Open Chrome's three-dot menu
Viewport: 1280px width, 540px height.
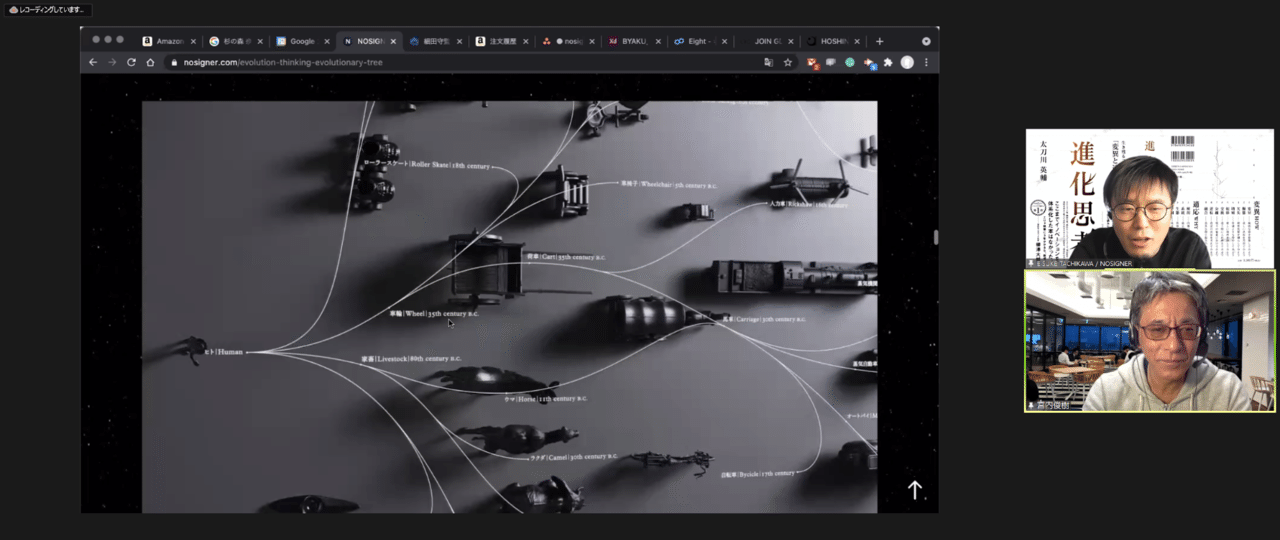pyautogui.click(x=926, y=62)
